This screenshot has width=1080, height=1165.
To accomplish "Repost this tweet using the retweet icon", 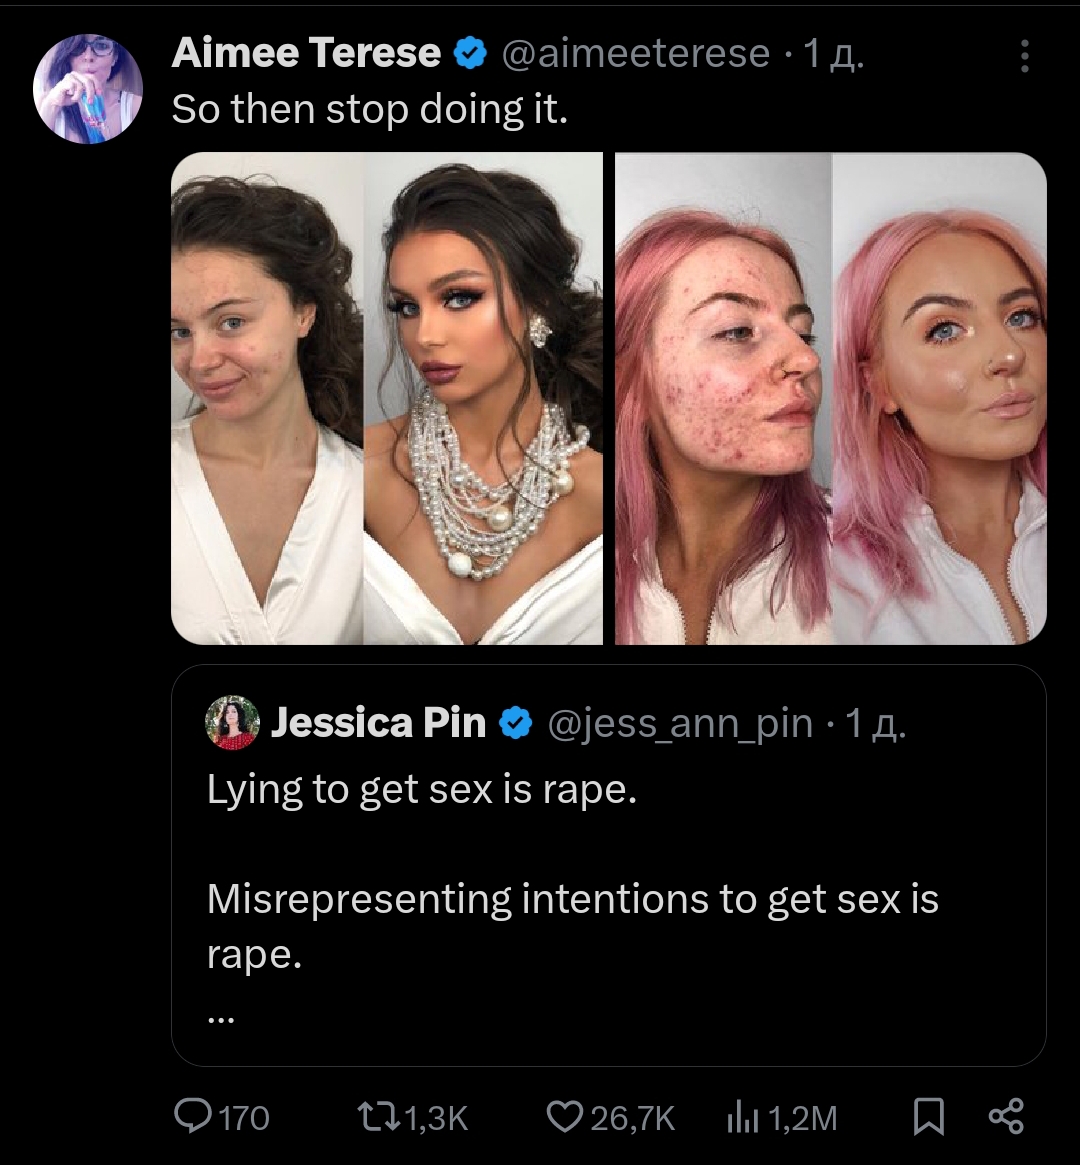I will tap(375, 1117).
